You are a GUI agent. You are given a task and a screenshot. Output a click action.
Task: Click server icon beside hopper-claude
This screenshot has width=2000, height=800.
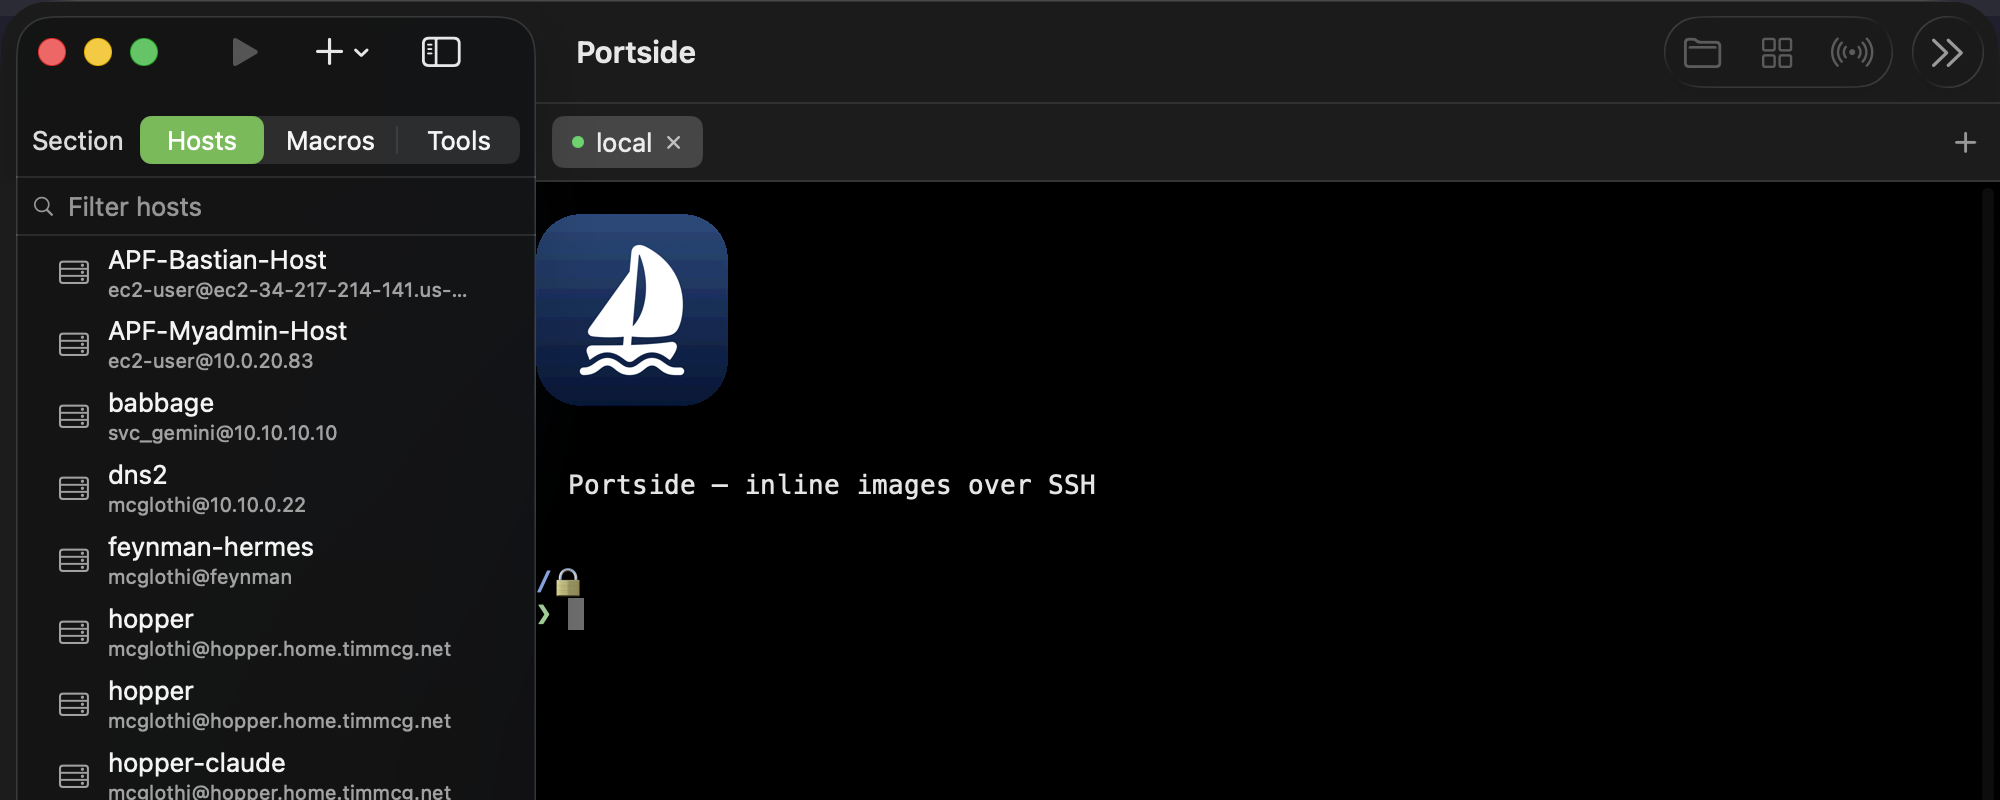(x=74, y=776)
